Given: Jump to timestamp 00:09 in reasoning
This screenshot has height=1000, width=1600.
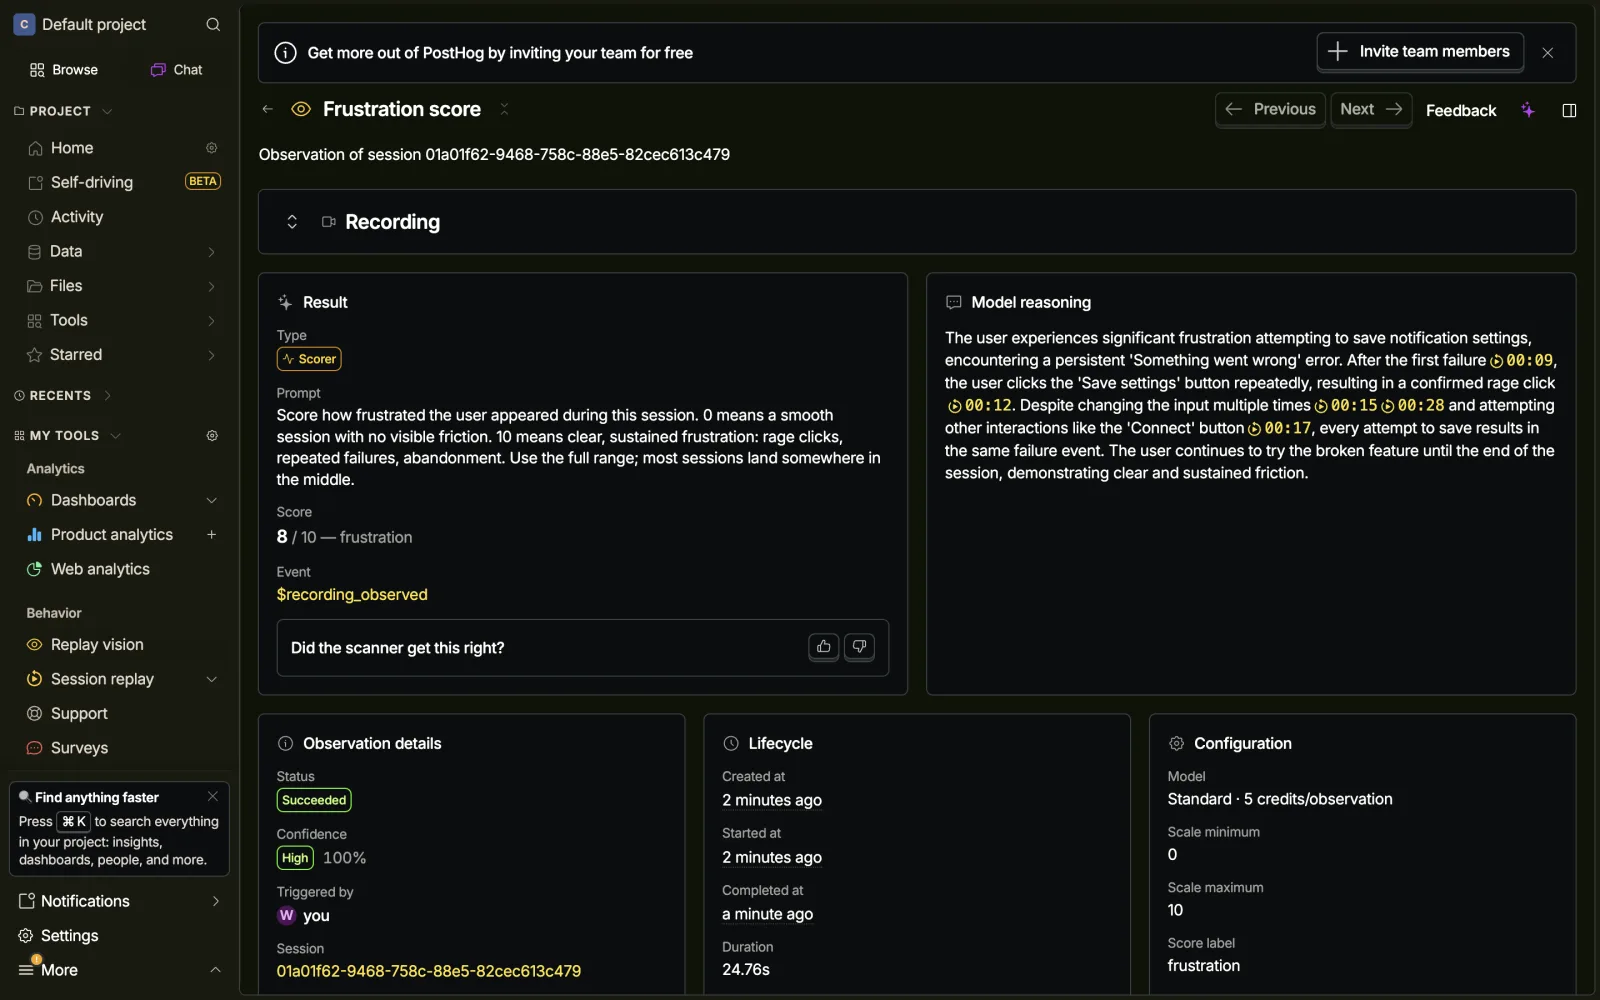Looking at the screenshot, I should (1522, 360).
